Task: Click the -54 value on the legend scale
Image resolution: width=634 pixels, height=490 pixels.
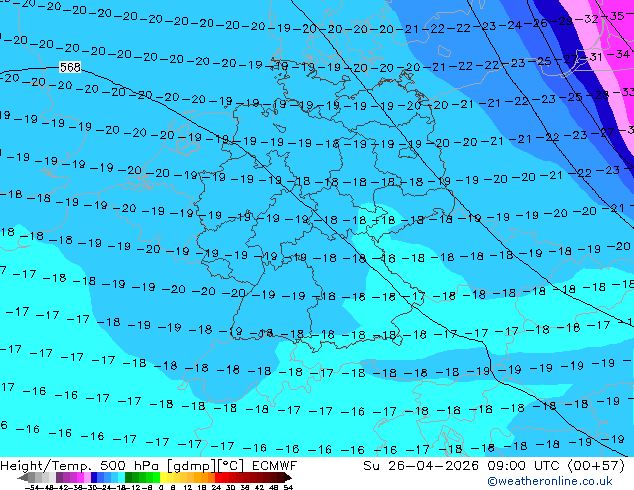Action: click(x=32, y=488)
